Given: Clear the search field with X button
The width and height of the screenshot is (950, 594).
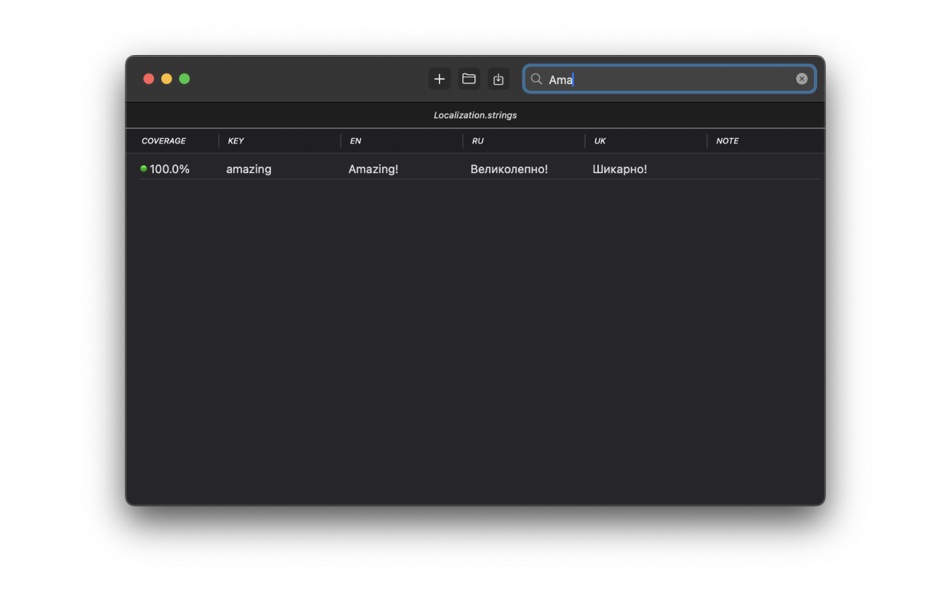Looking at the screenshot, I should tap(802, 79).
